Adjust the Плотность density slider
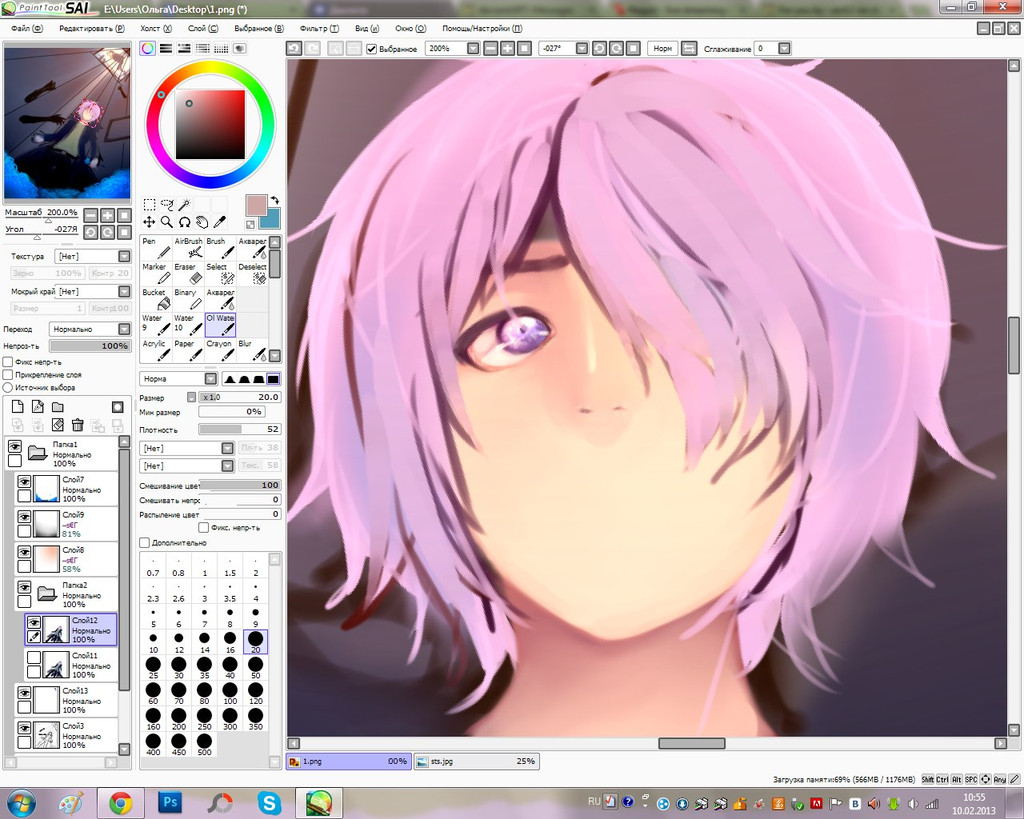Screen dimensions: 1024x819 tap(239, 430)
